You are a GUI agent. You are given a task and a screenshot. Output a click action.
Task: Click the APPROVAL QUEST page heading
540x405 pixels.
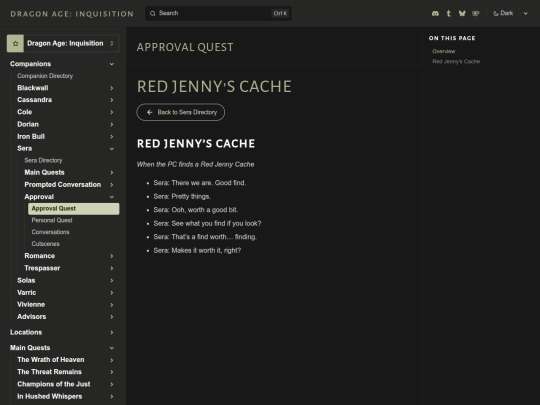185,47
